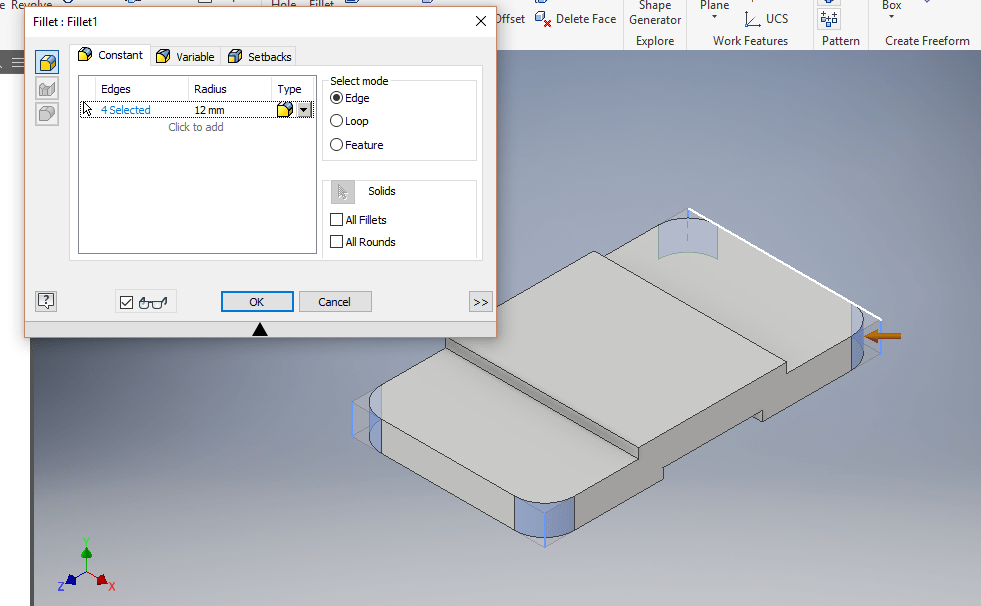Toggle the preview checkbox beside glasses

pos(126,303)
